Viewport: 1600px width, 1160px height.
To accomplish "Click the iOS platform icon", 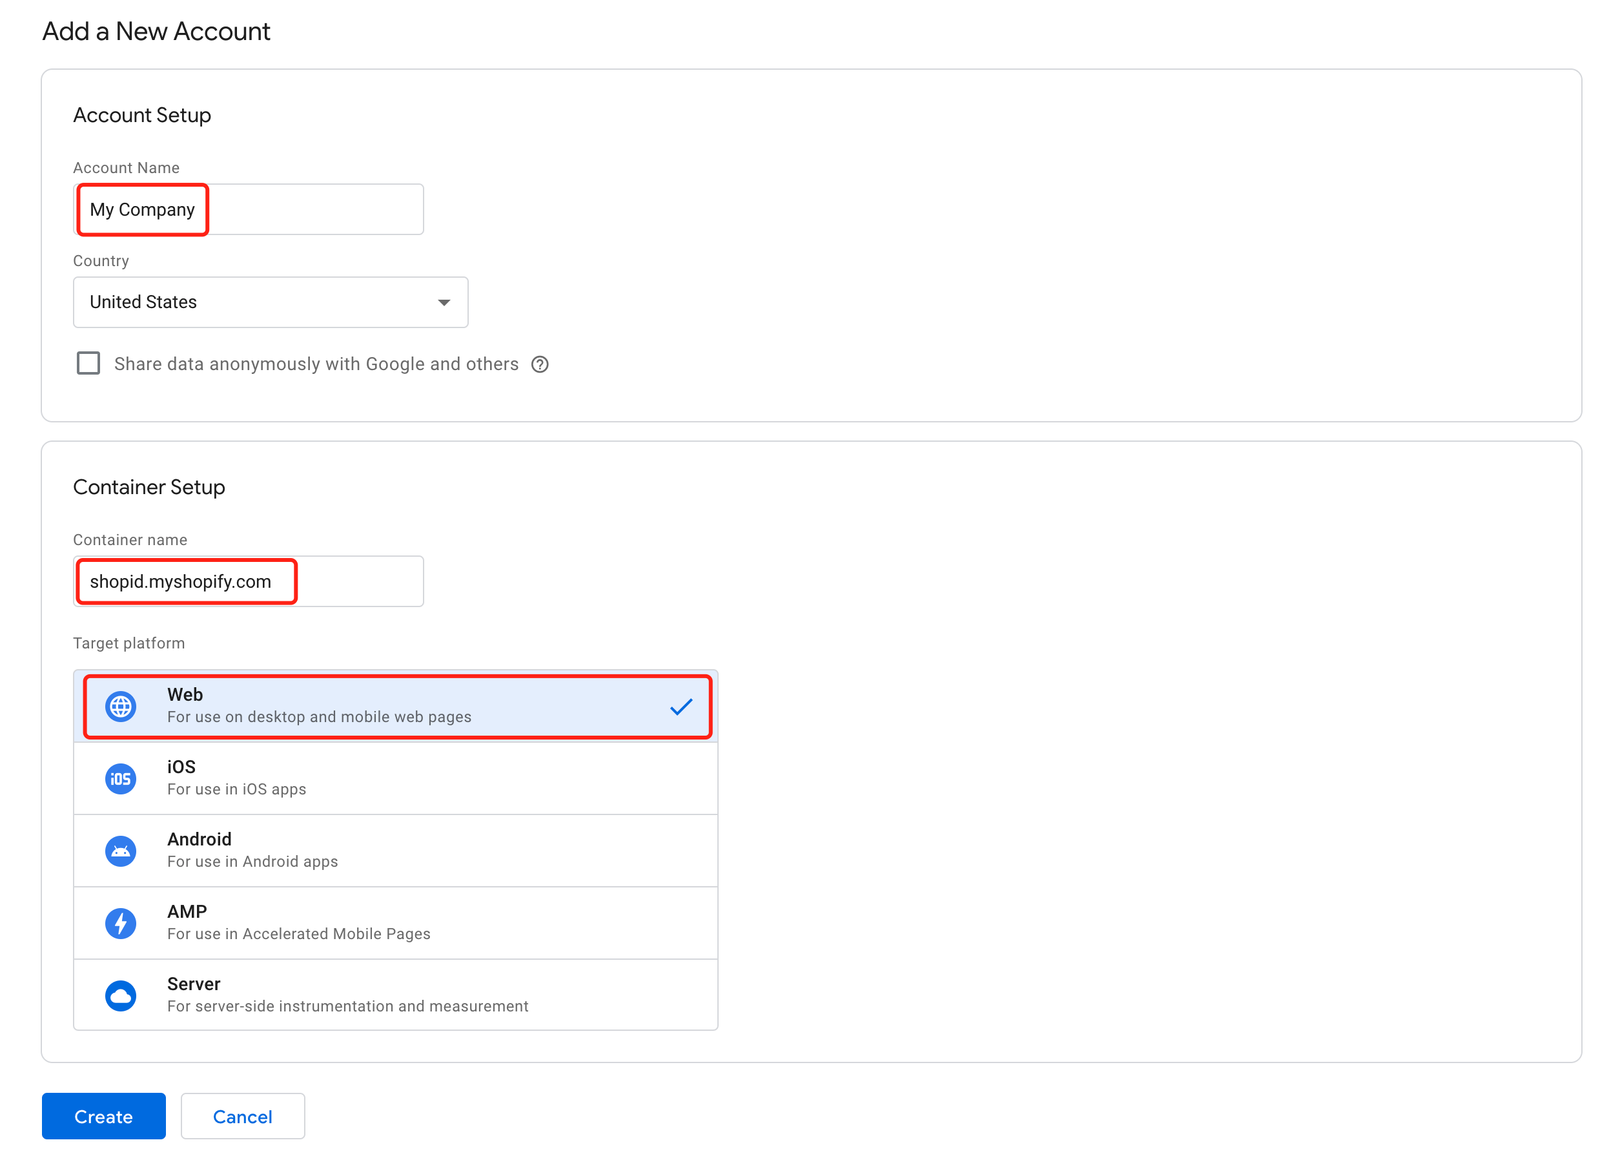I will coord(121,778).
